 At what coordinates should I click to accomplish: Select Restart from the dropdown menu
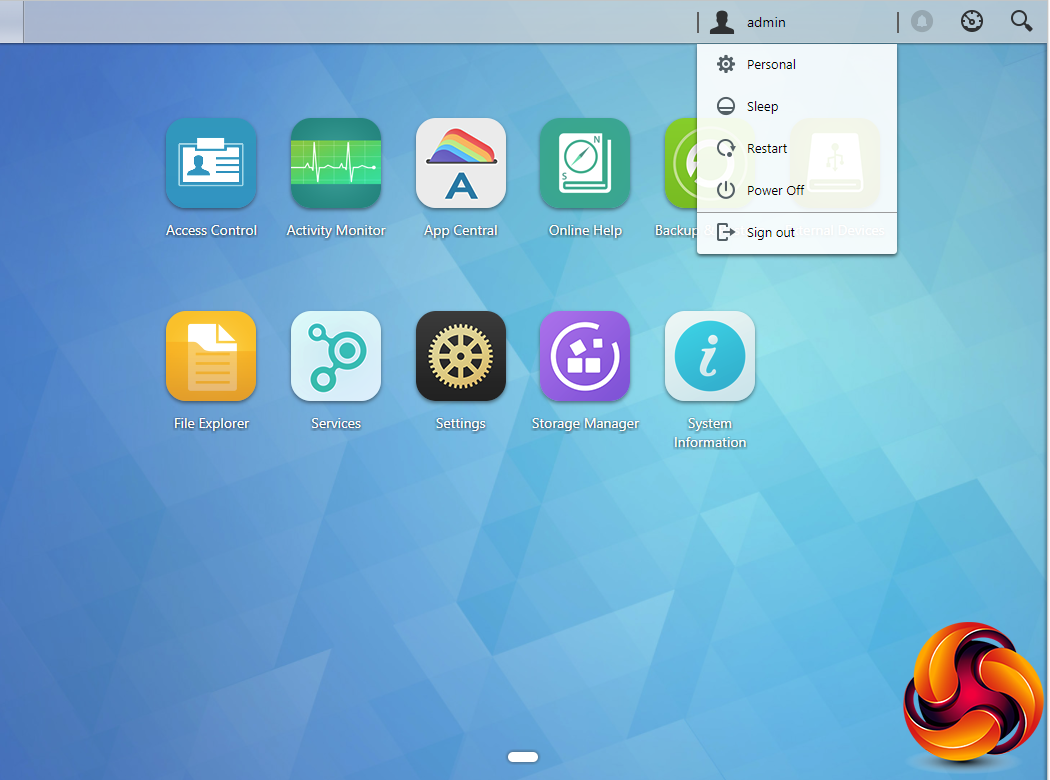(x=797, y=148)
